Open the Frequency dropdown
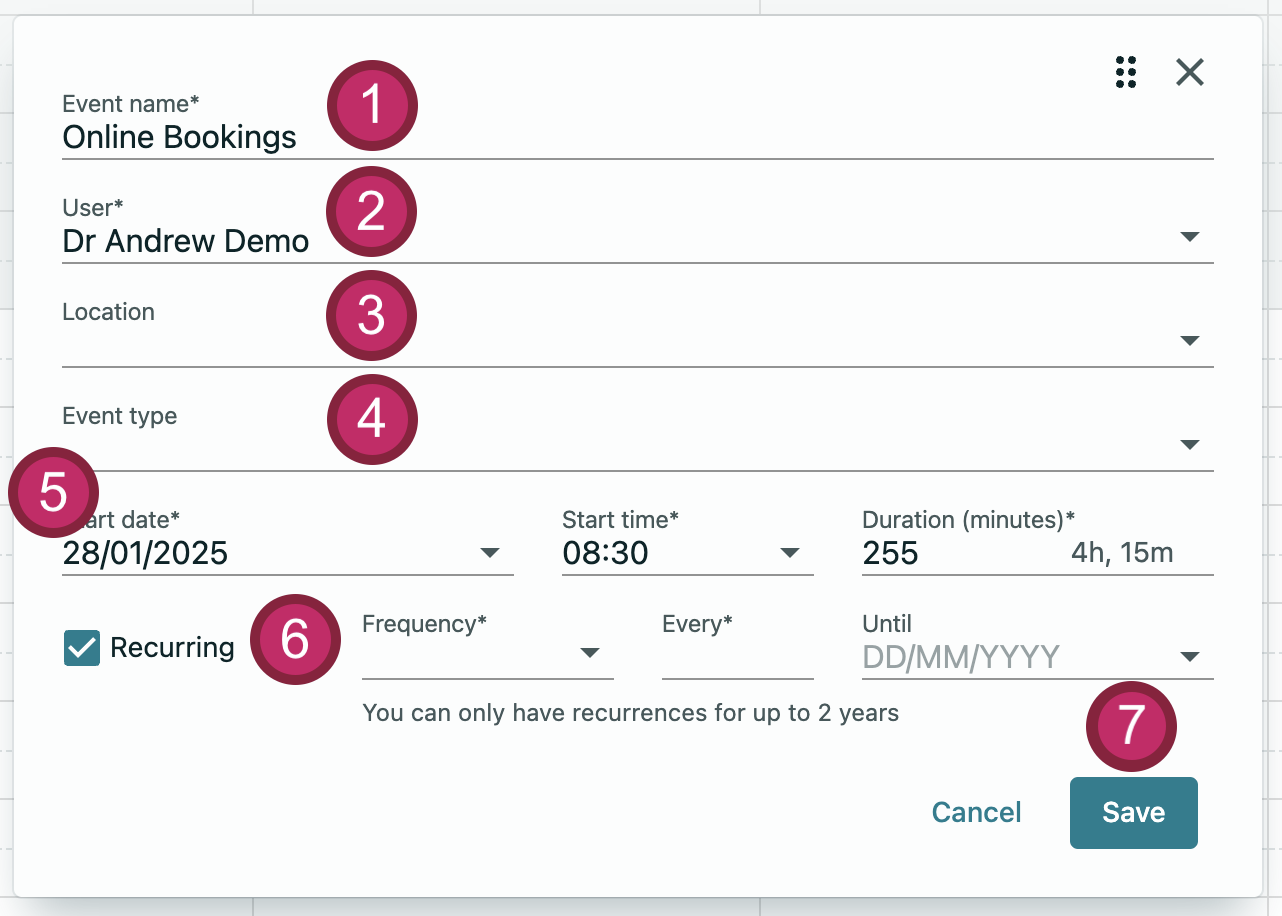Image resolution: width=1282 pixels, height=916 pixels. click(x=590, y=654)
